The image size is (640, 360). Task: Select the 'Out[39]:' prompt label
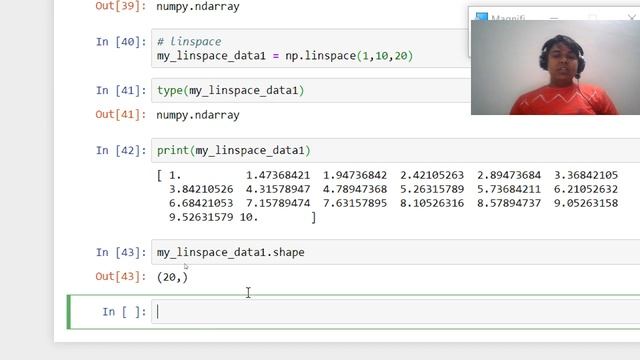point(121,6)
